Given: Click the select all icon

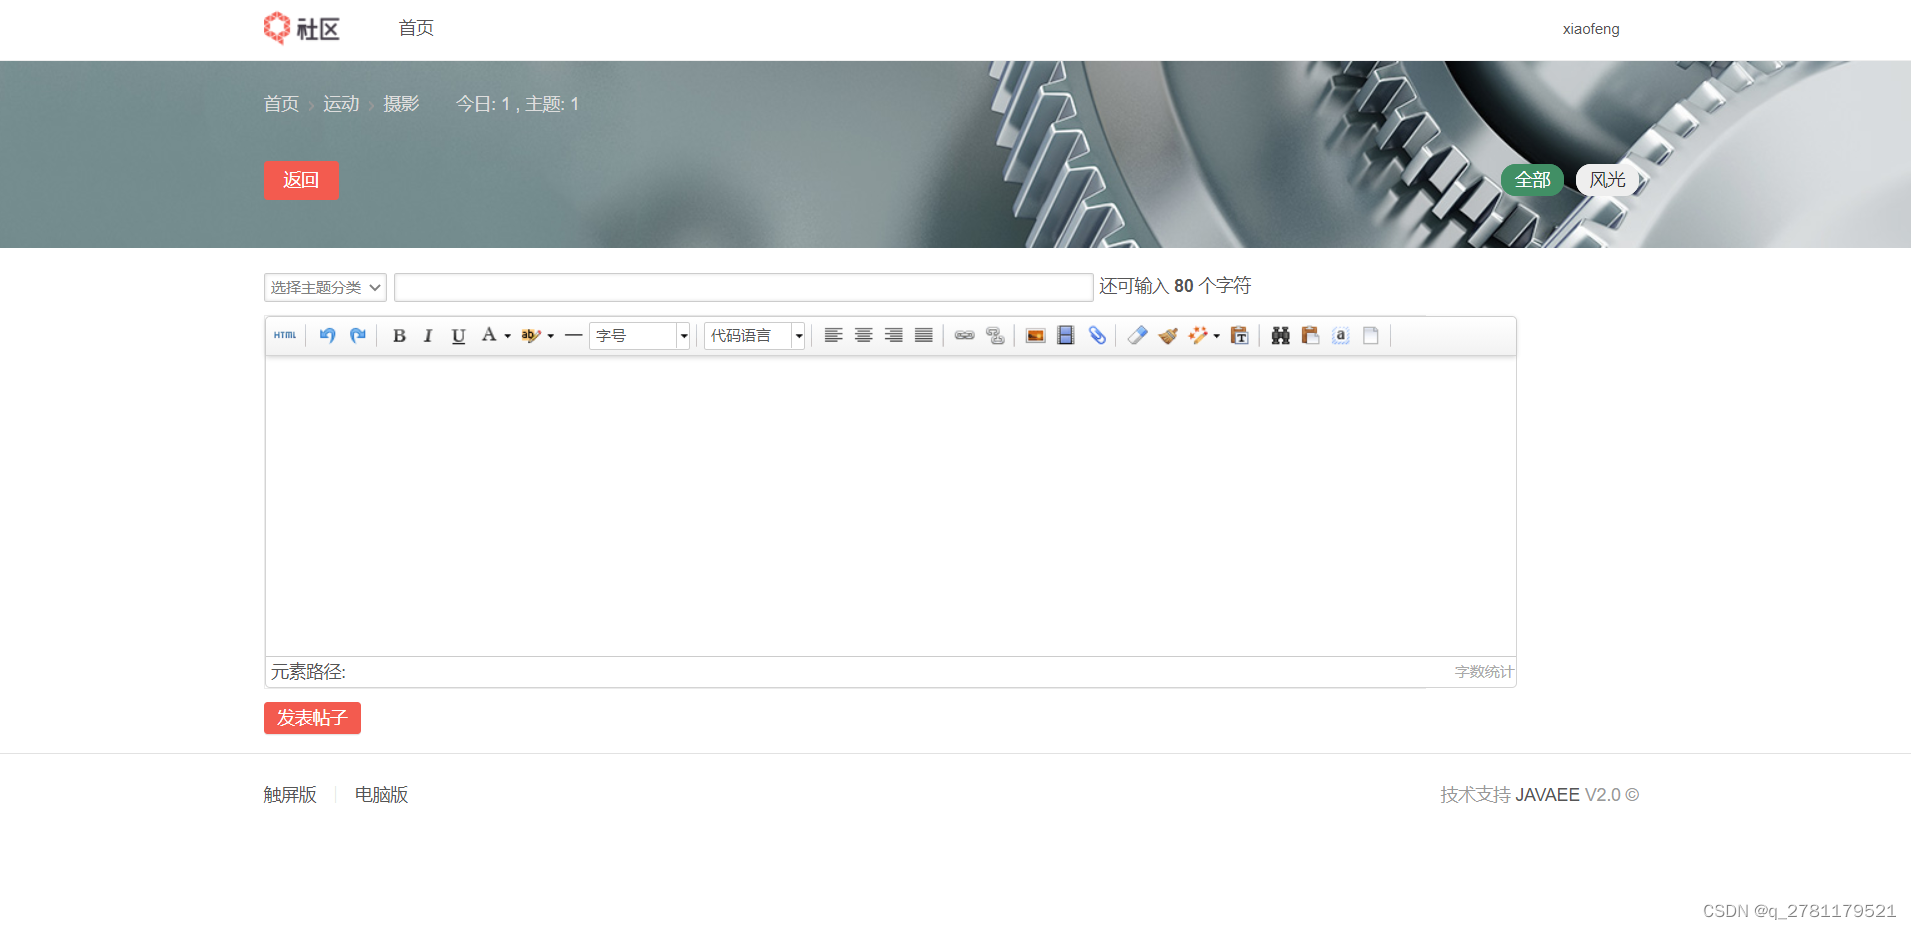Looking at the screenshot, I should 1341,336.
